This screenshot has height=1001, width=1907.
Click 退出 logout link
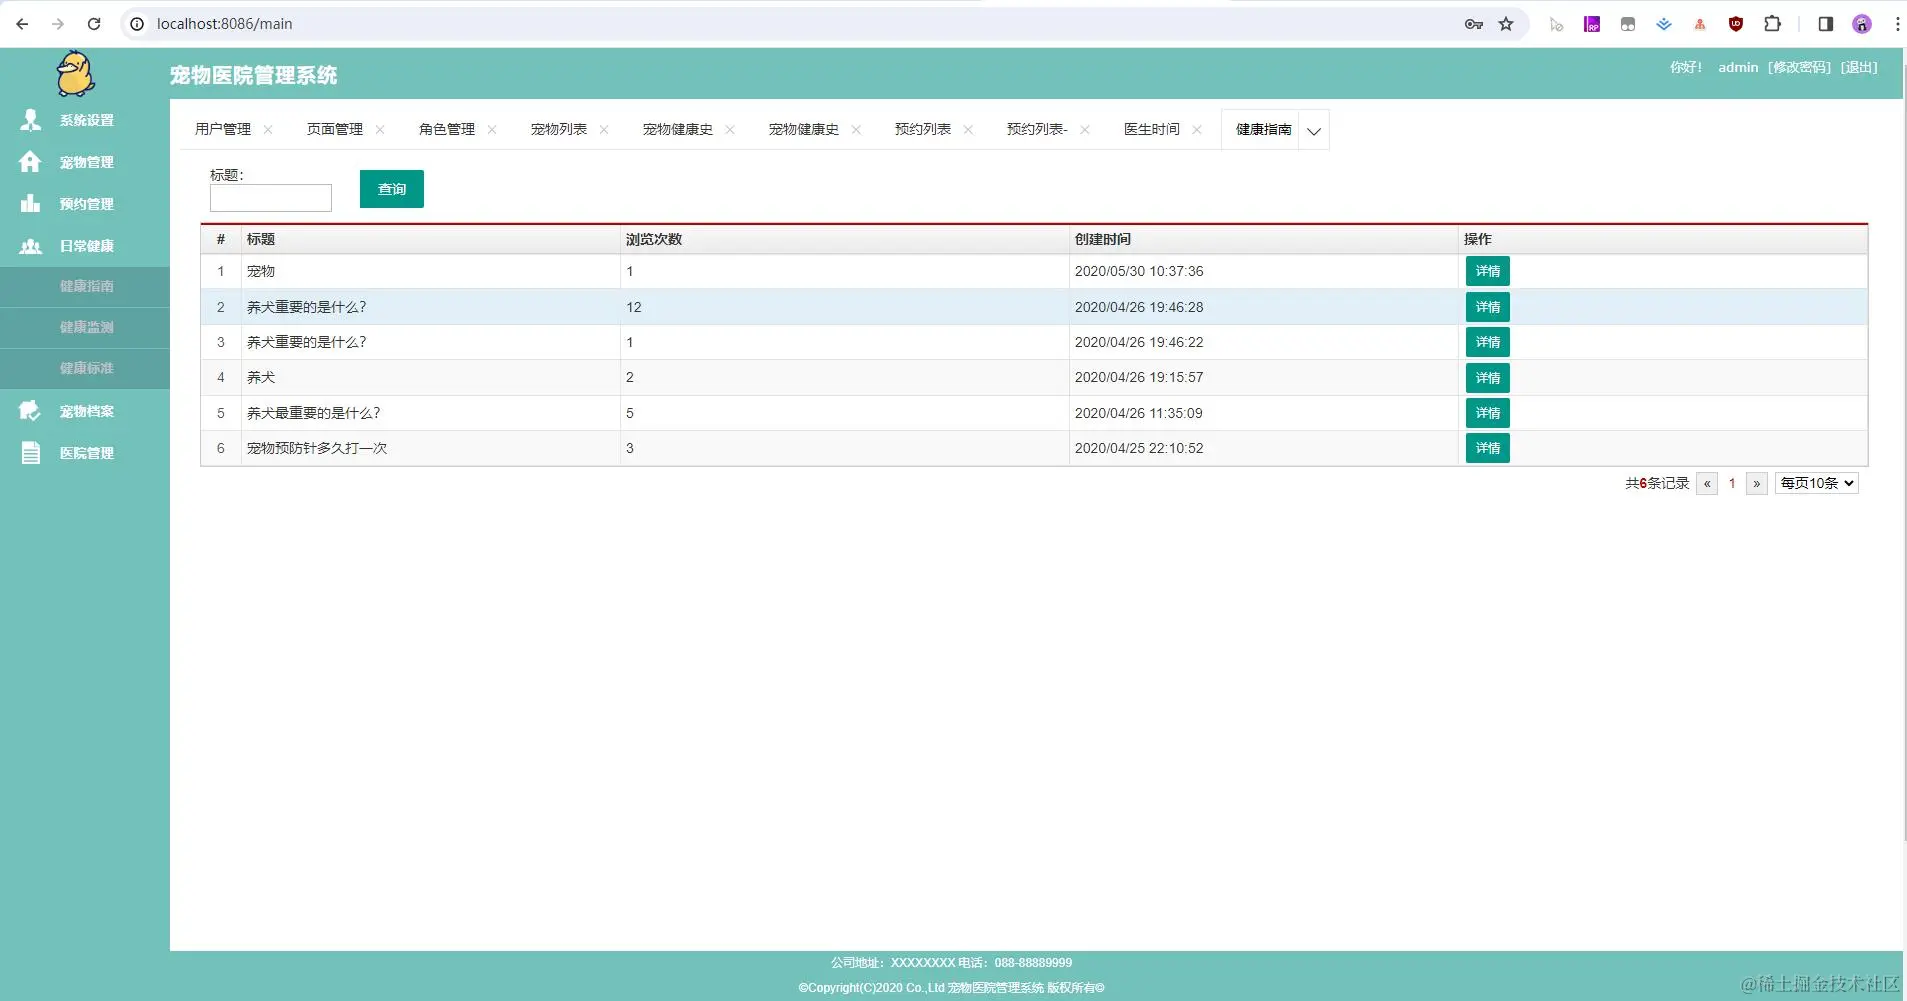click(x=1859, y=67)
